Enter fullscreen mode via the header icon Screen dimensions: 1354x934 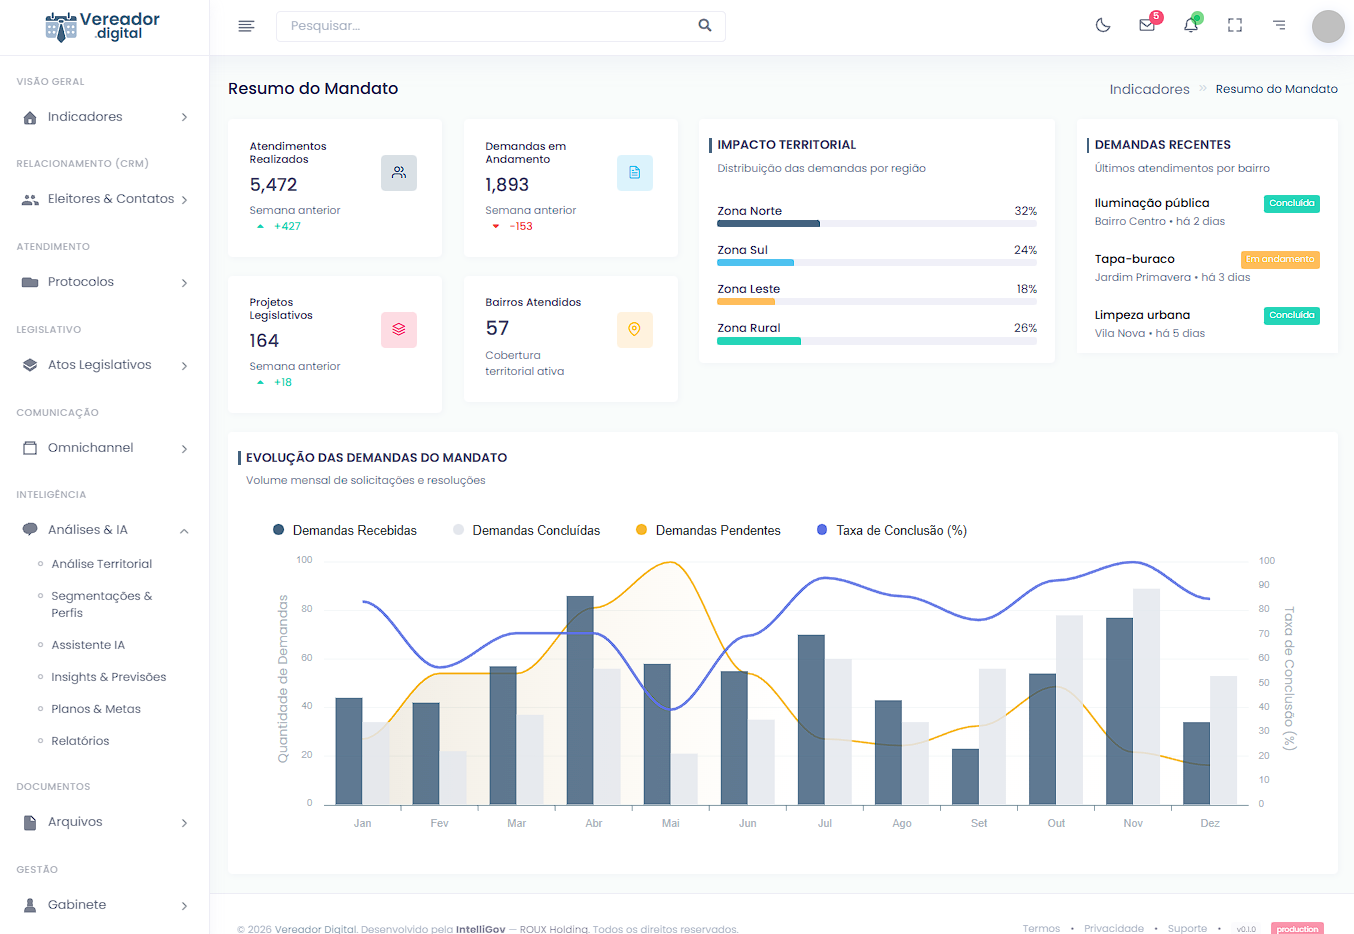1235,25
